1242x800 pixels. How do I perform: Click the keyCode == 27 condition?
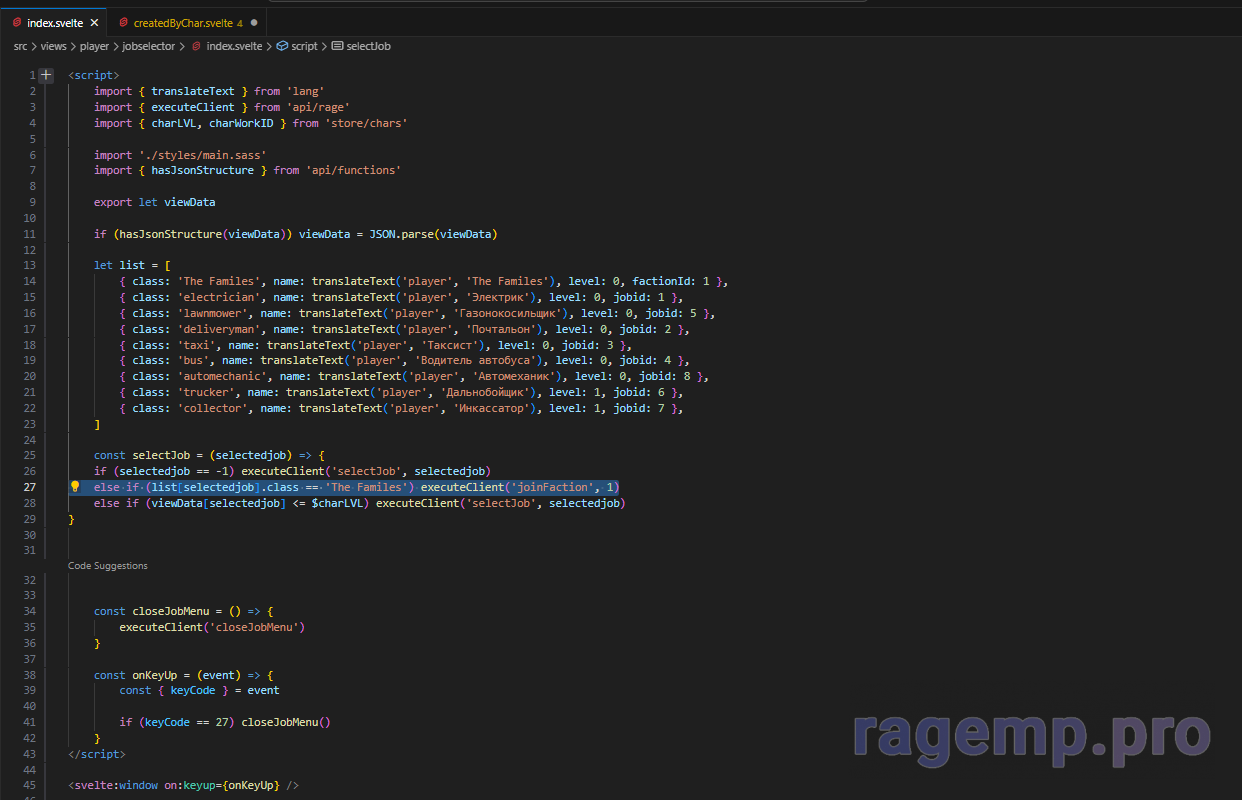[x=187, y=722]
